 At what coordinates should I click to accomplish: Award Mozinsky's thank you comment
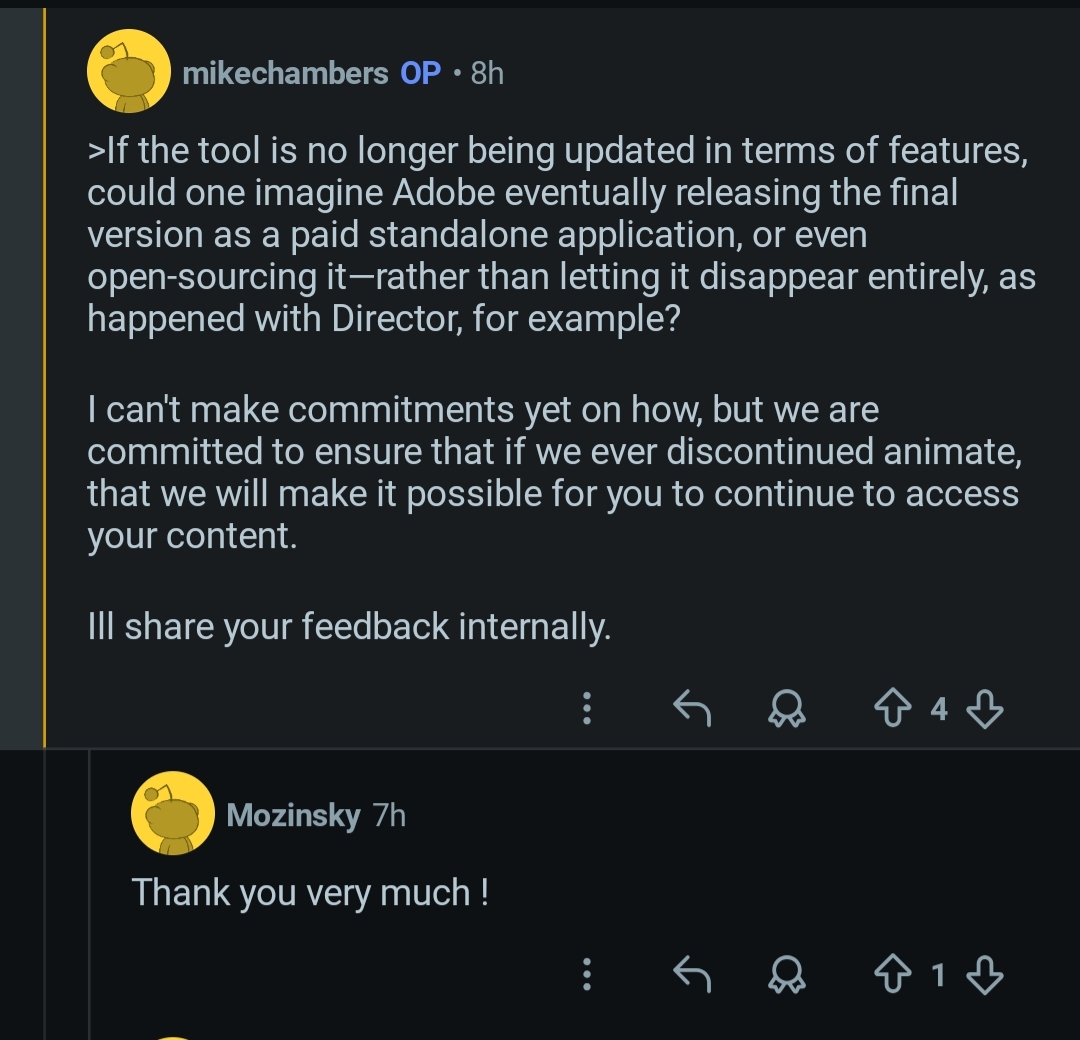pos(787,974)
